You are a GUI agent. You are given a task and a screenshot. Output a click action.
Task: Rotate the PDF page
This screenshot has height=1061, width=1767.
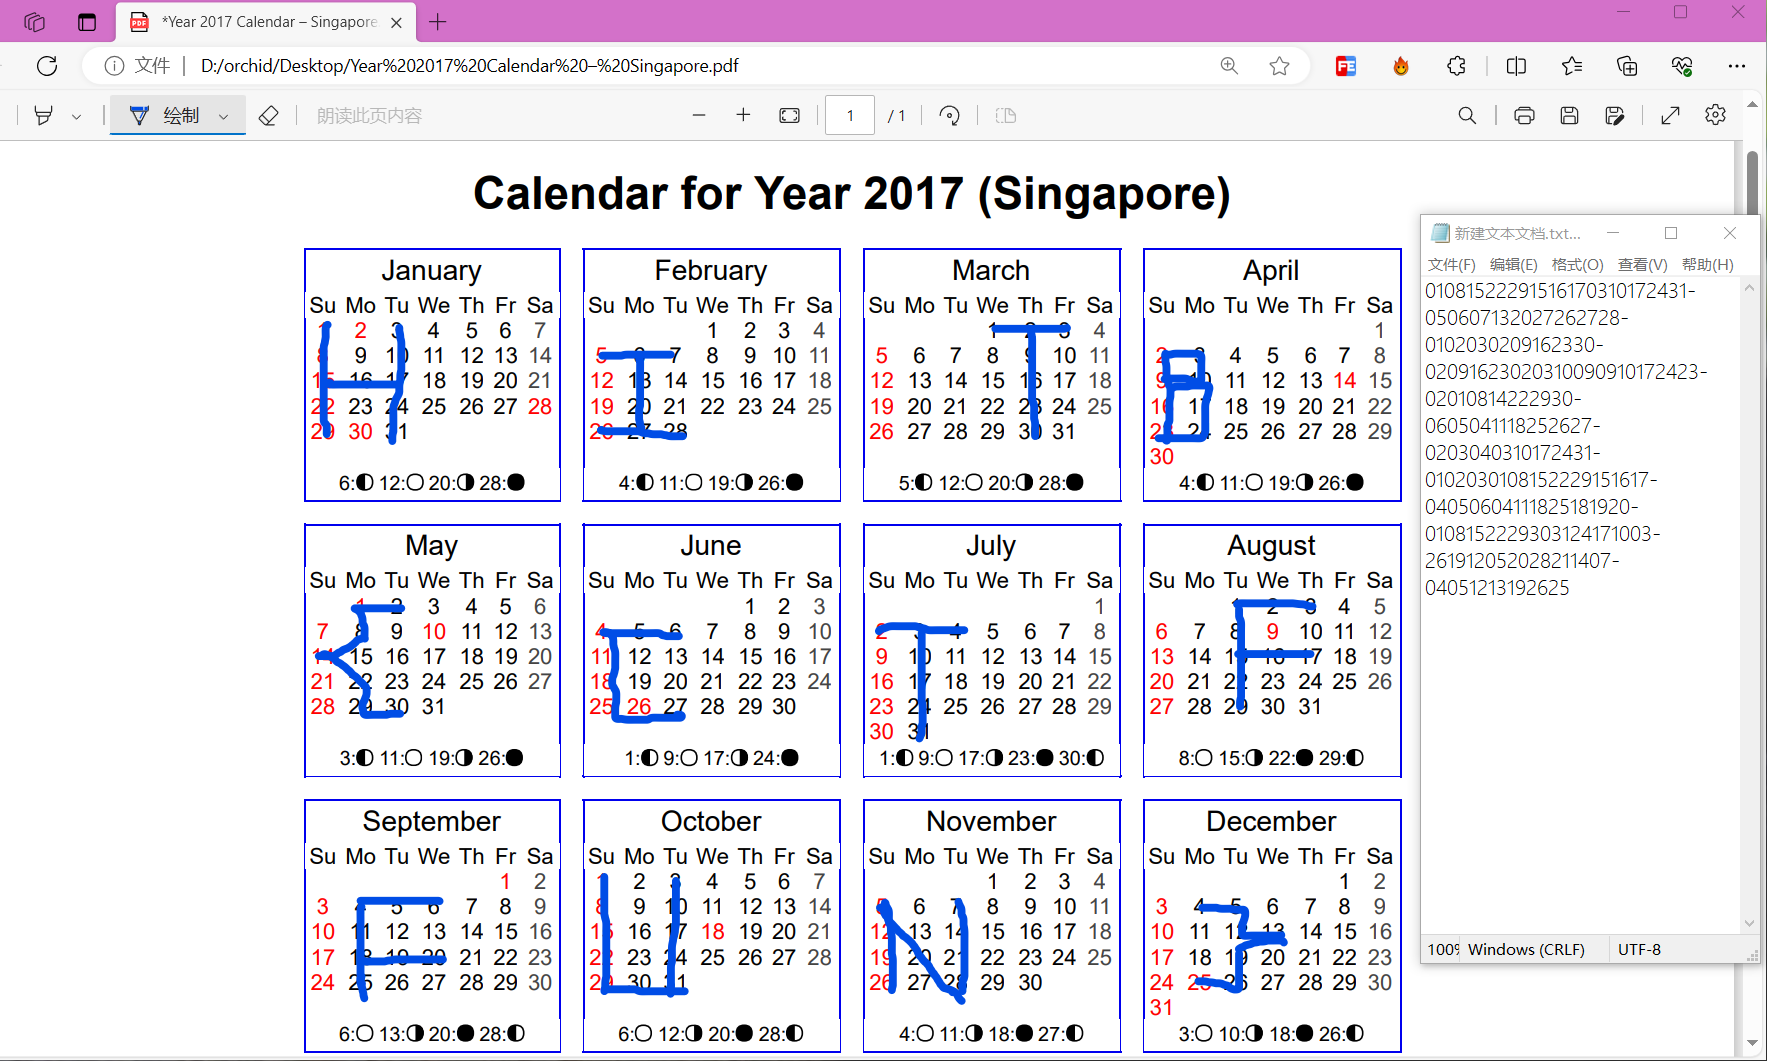click(949, 114)
